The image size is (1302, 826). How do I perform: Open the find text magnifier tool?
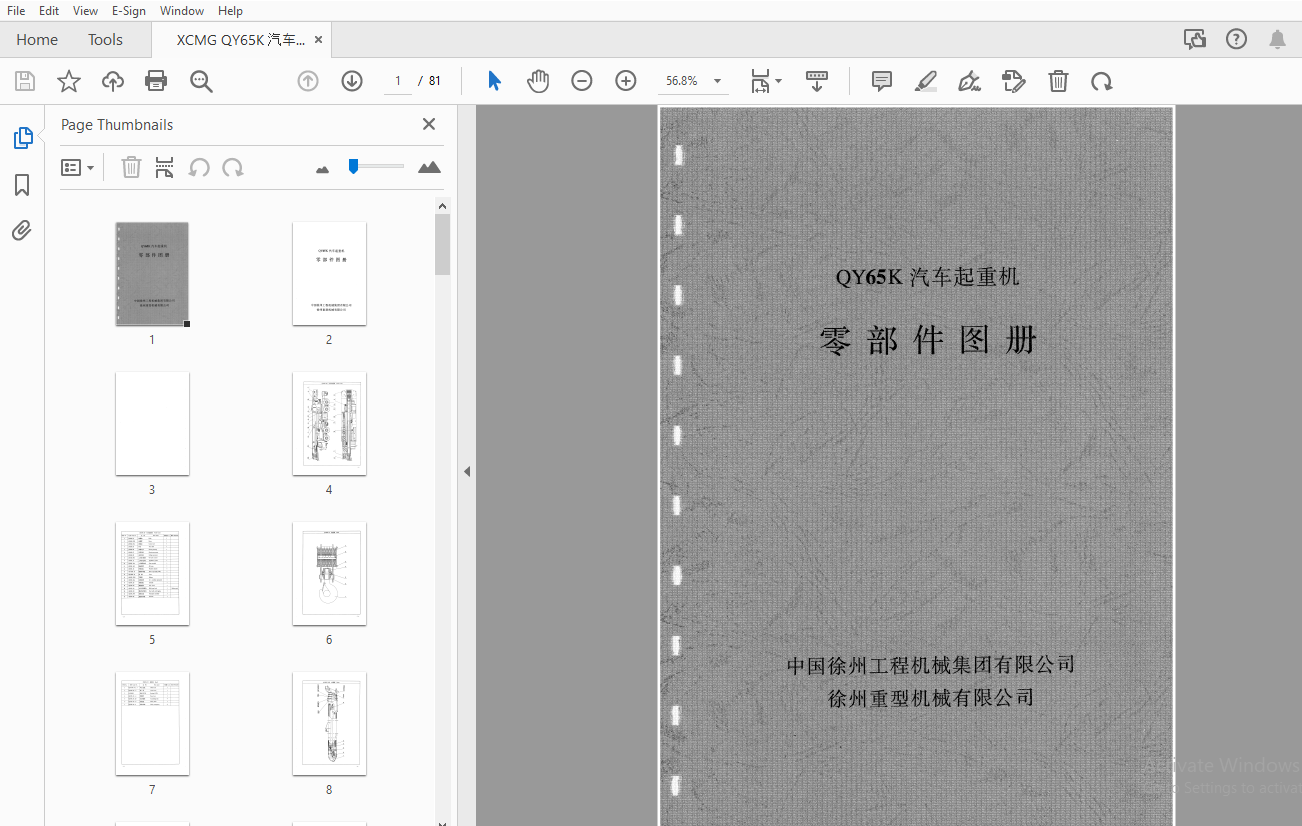click(202, 81)
